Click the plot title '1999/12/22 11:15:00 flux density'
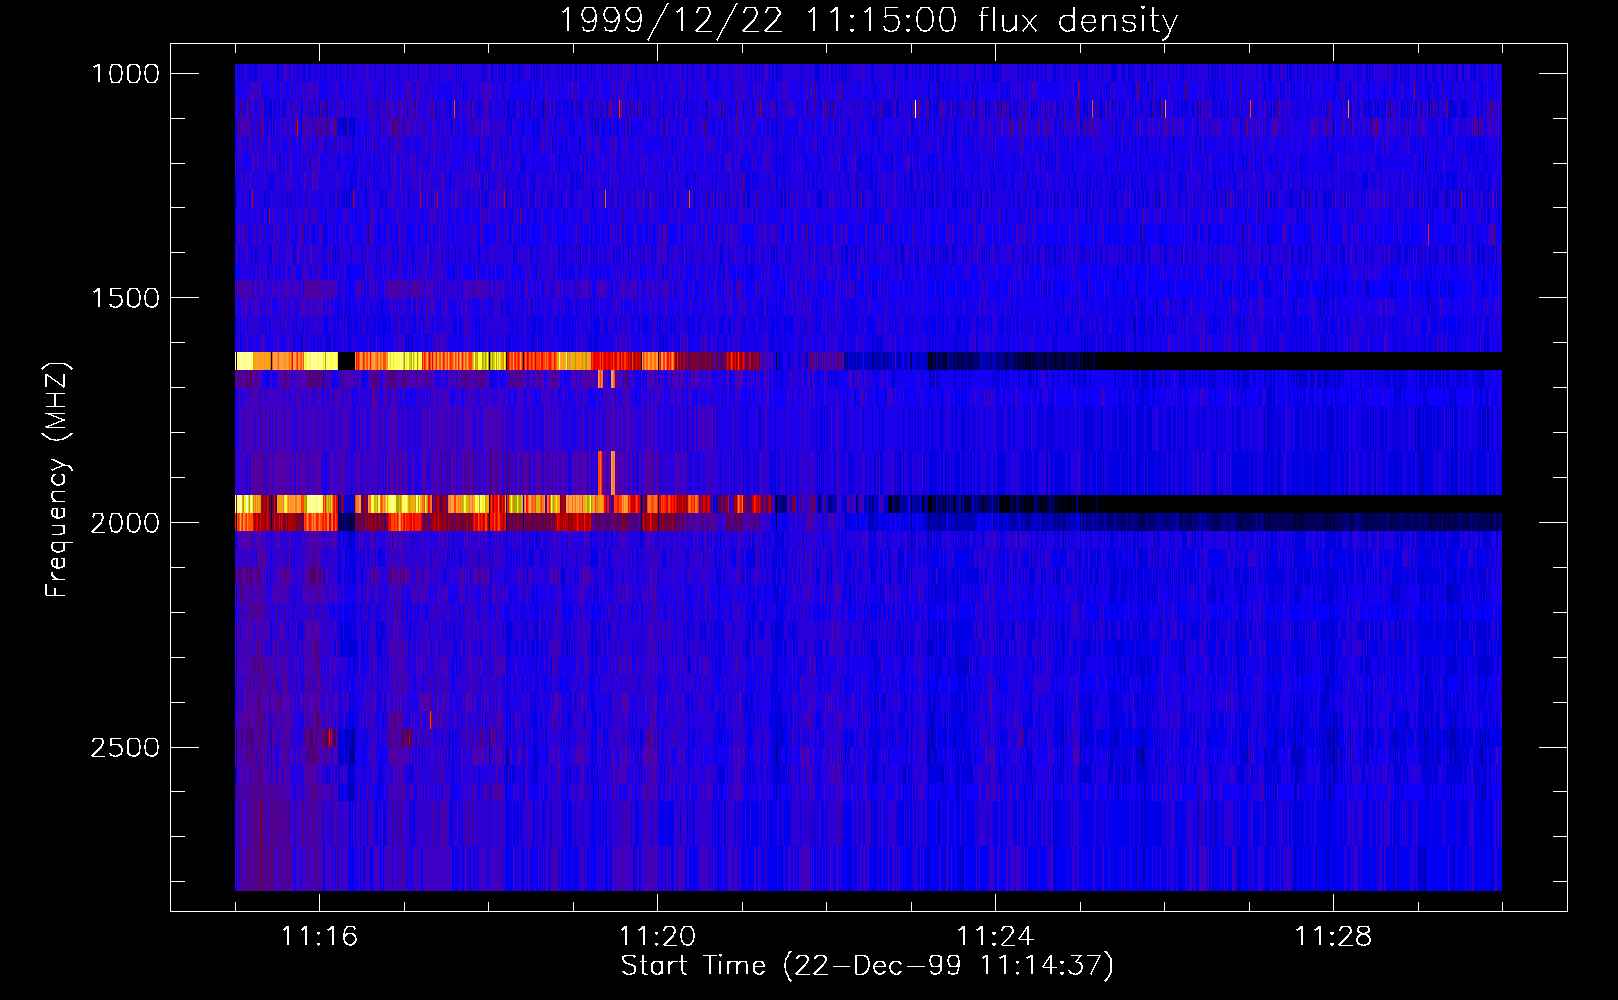 point(868,20)
